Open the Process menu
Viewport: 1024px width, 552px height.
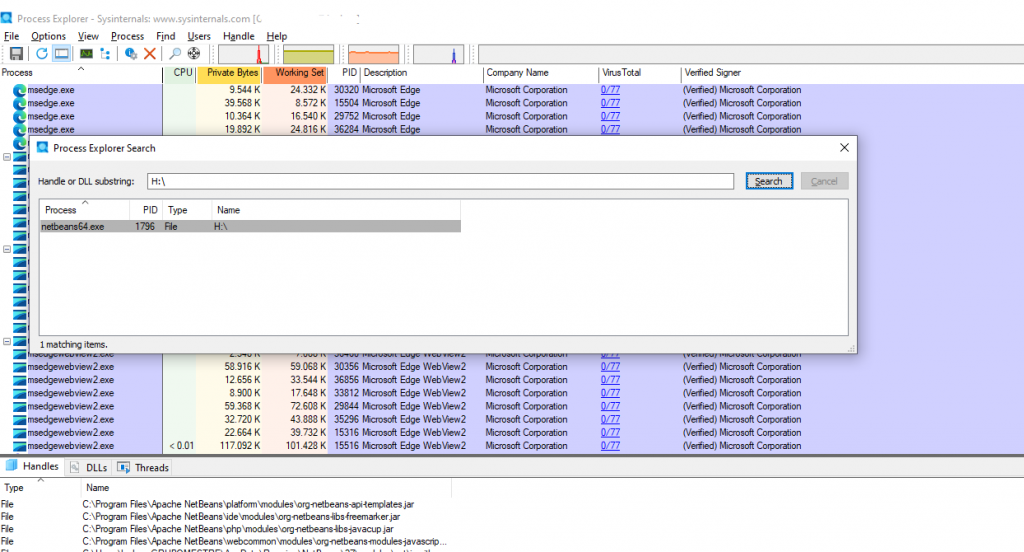[x=127, y=36]
